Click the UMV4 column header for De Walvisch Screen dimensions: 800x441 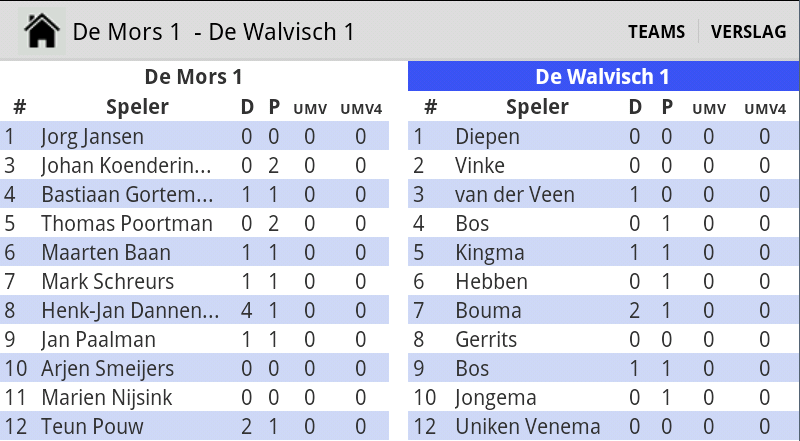click(x=765, y=109)
